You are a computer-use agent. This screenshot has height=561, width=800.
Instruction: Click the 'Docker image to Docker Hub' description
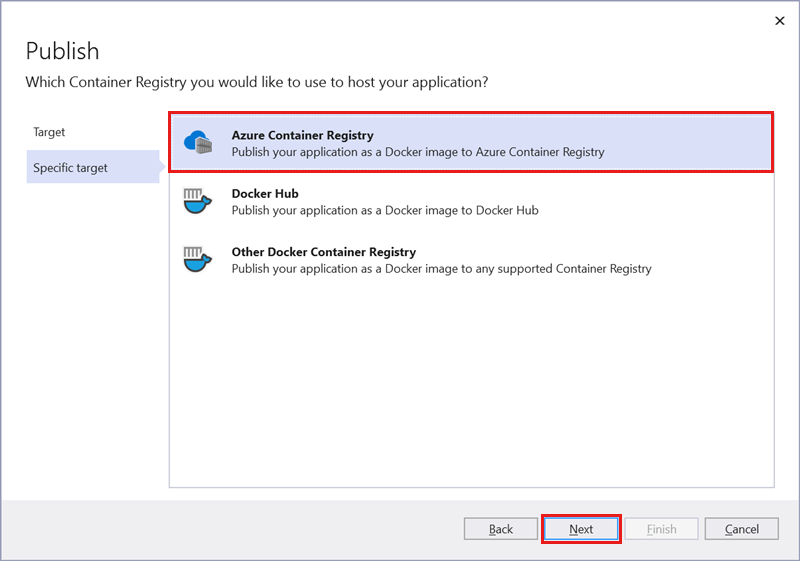(385, 210)
